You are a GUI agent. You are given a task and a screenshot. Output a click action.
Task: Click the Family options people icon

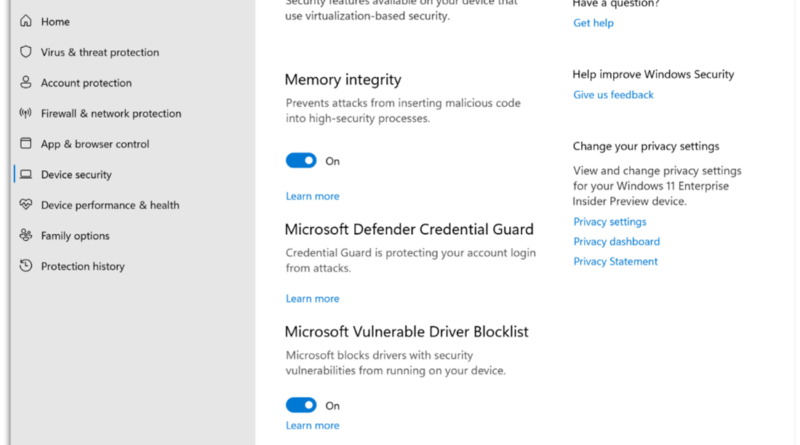tap(26, 235)
